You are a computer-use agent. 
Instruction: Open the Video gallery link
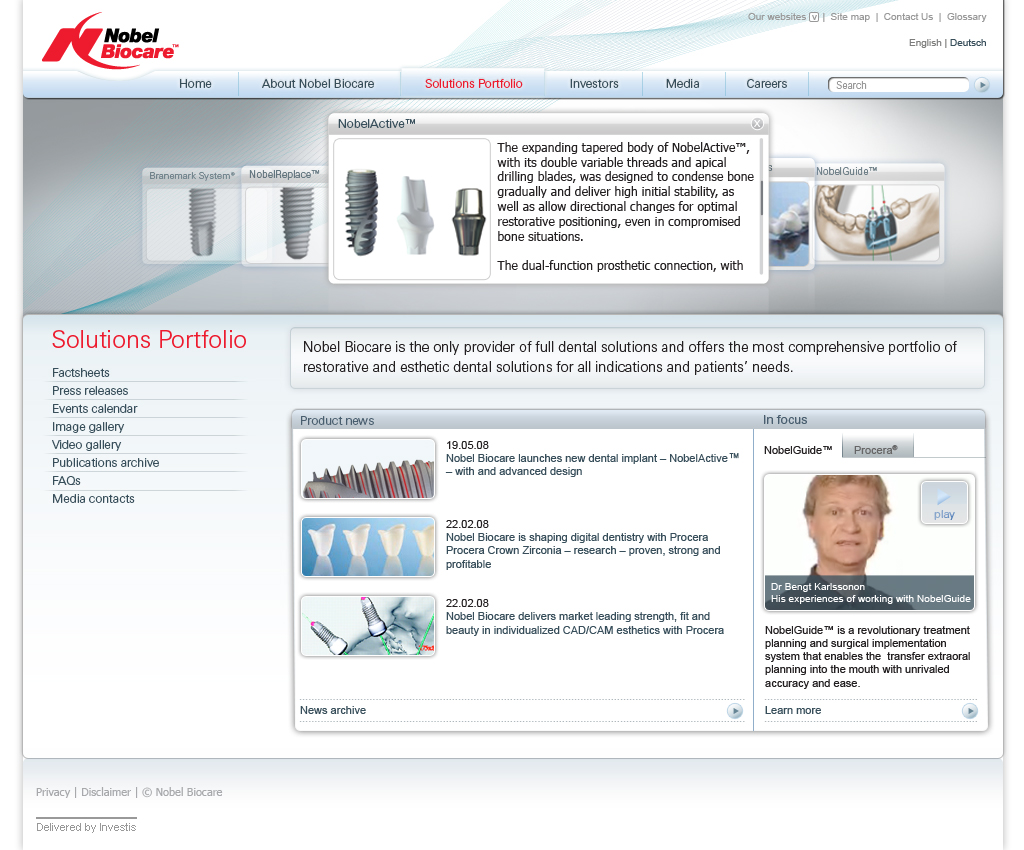point(86,445)
